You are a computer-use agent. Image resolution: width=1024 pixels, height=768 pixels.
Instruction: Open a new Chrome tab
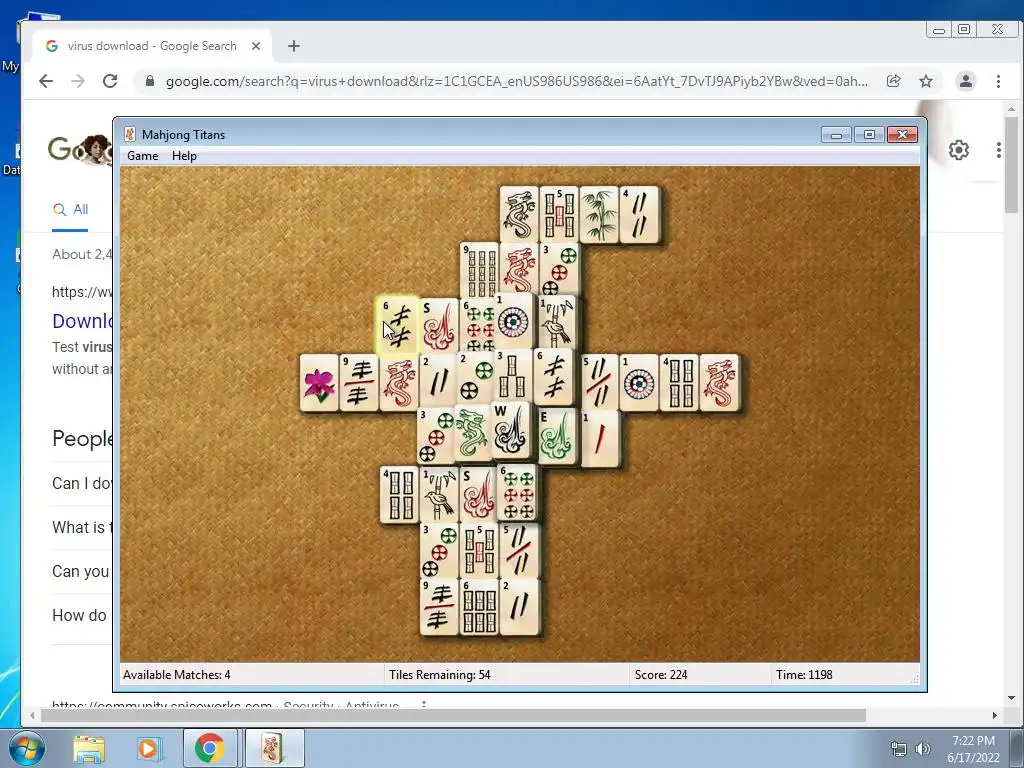click(294, 46)
